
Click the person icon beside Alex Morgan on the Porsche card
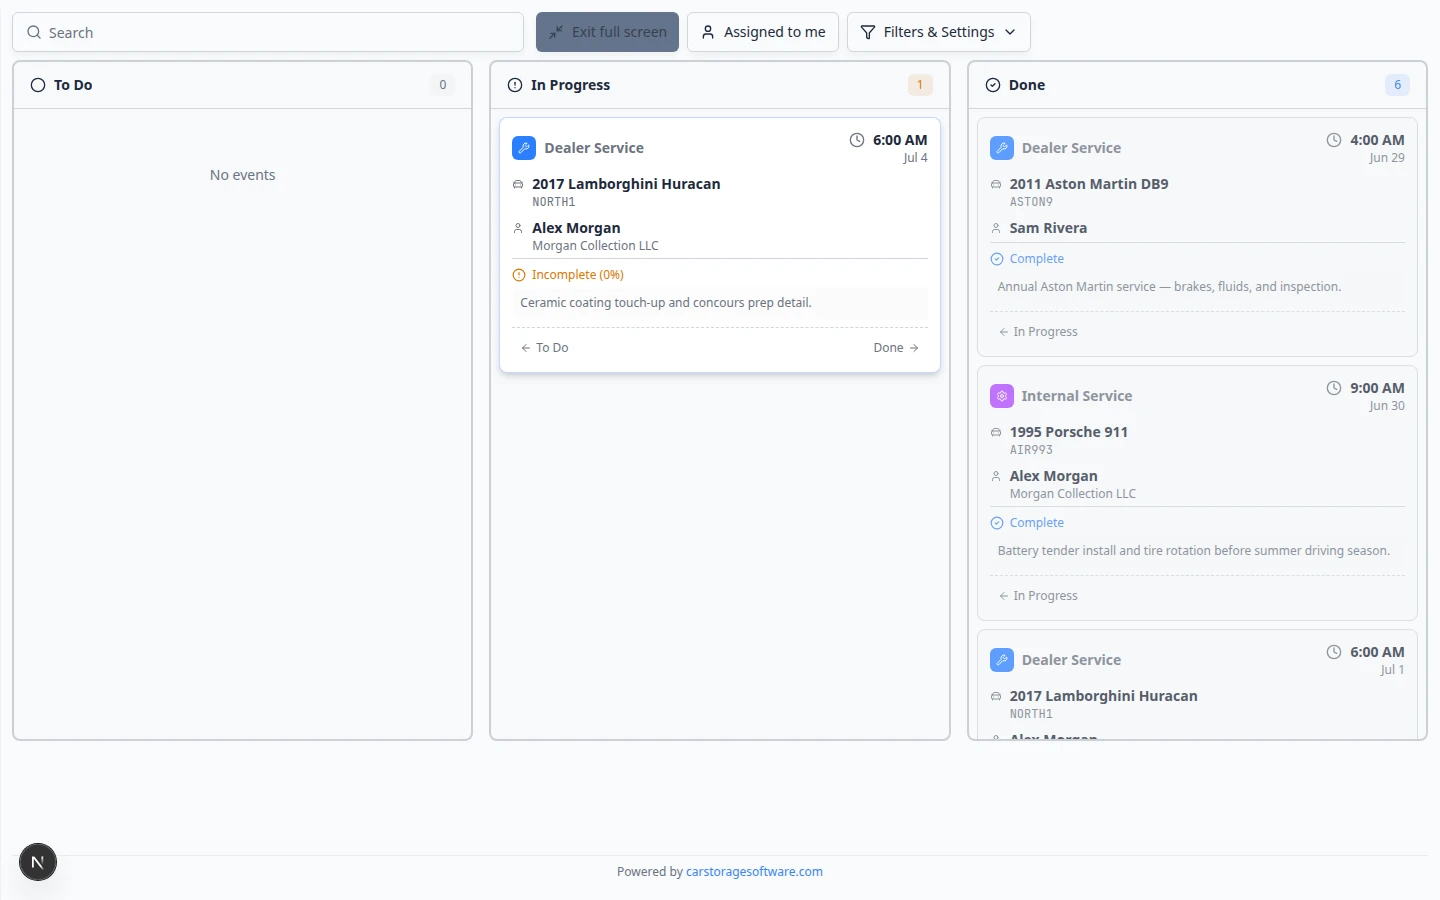996,476
